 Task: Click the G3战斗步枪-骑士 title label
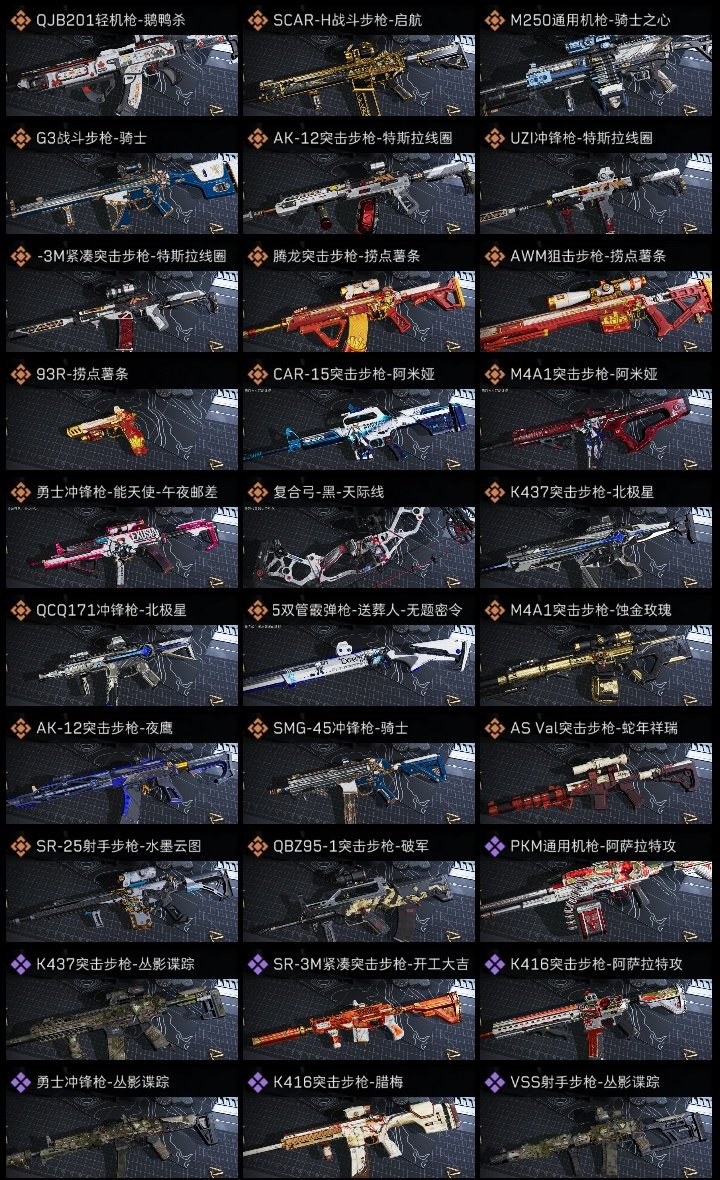91,138
